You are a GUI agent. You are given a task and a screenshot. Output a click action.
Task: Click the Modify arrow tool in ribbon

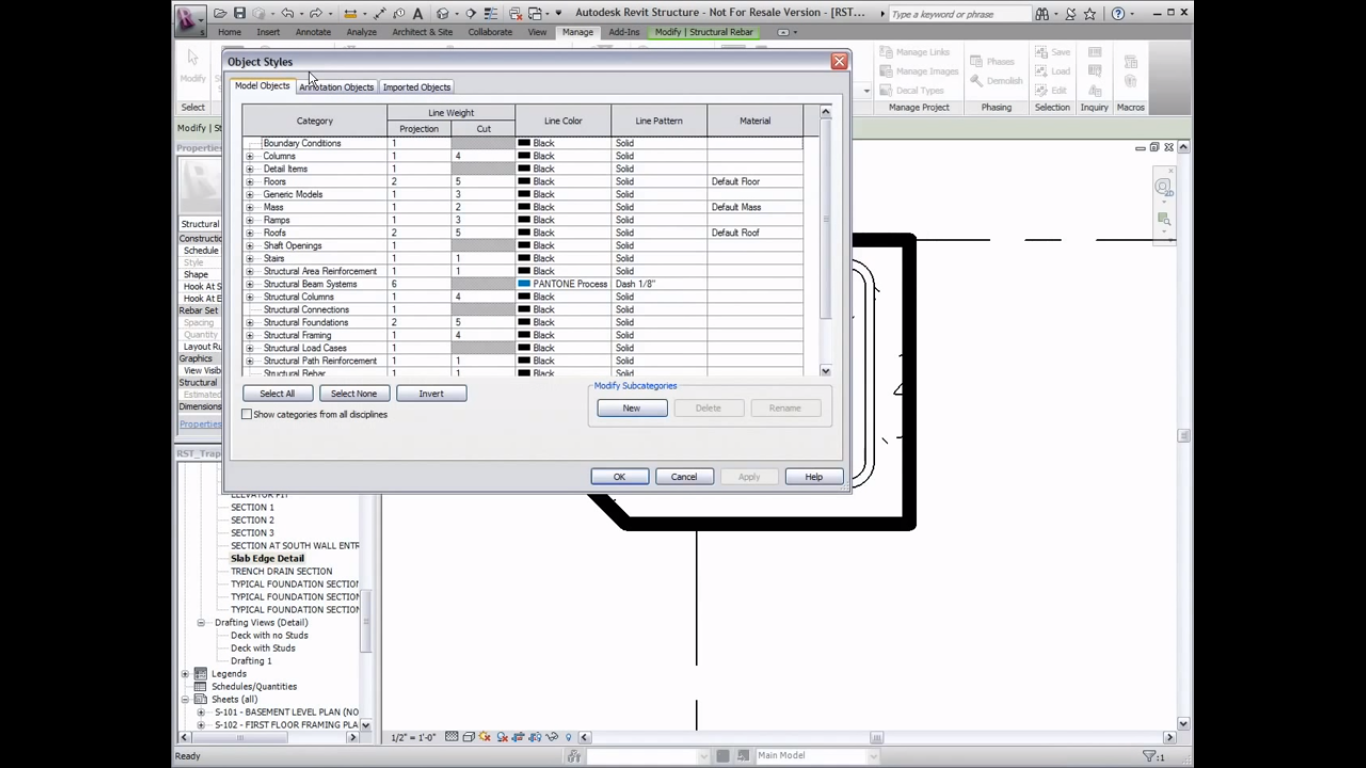click(x=193, y=65)
